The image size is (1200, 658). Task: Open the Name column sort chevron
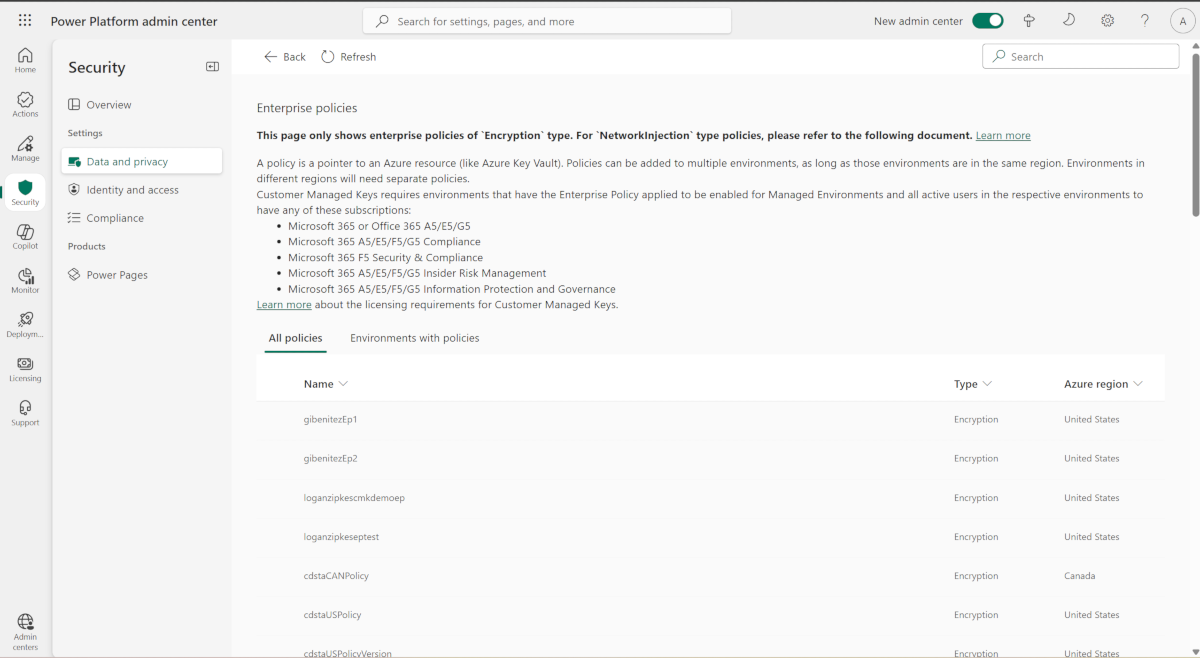coord(343,384)
